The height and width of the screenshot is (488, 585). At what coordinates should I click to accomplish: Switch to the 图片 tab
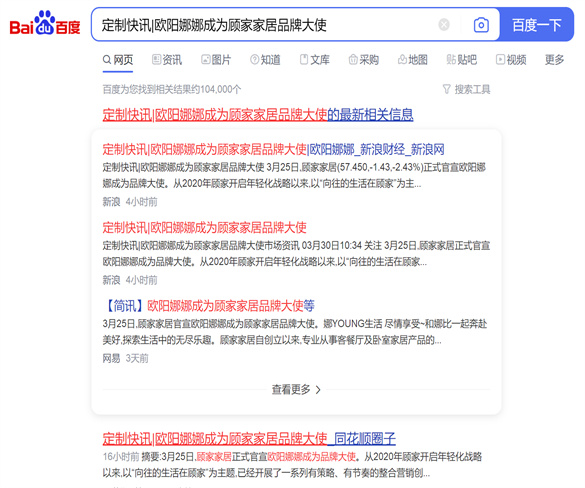(216, 60)
